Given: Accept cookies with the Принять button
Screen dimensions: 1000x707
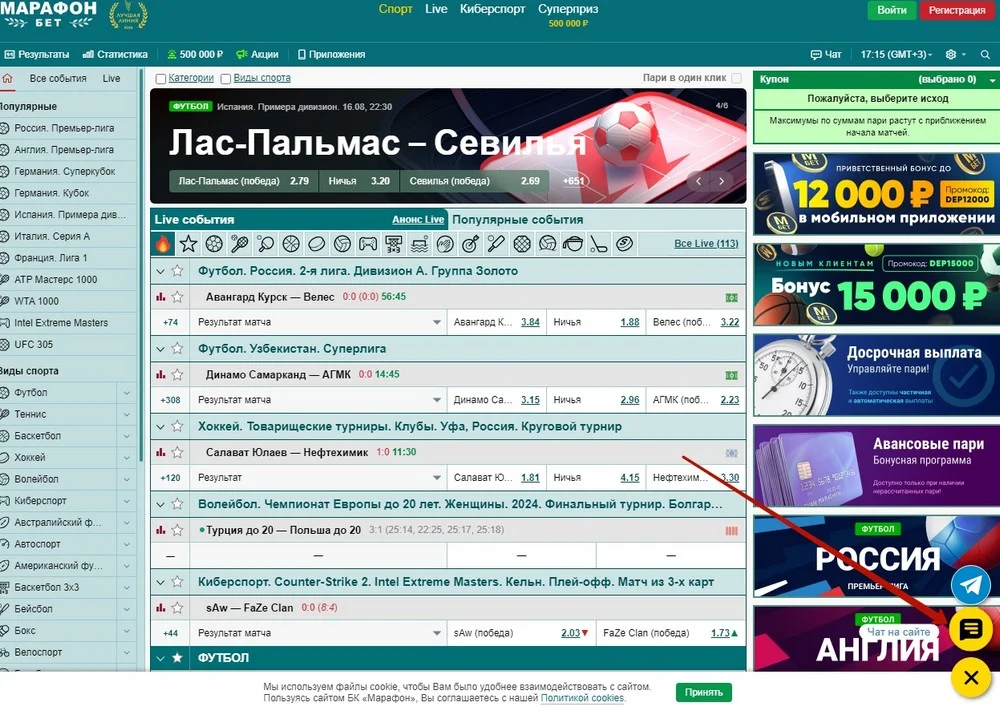Looking at the screenshot, I should pos(703,692).
